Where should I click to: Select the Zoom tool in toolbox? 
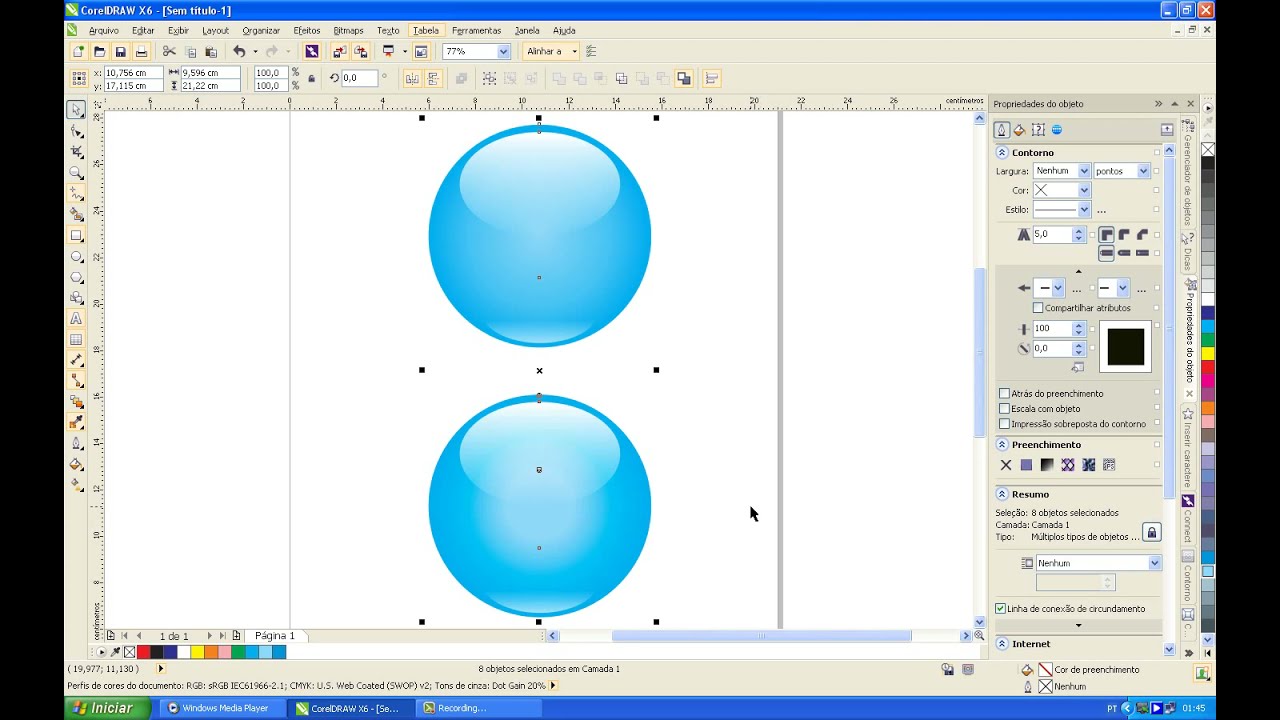[76, 173]
